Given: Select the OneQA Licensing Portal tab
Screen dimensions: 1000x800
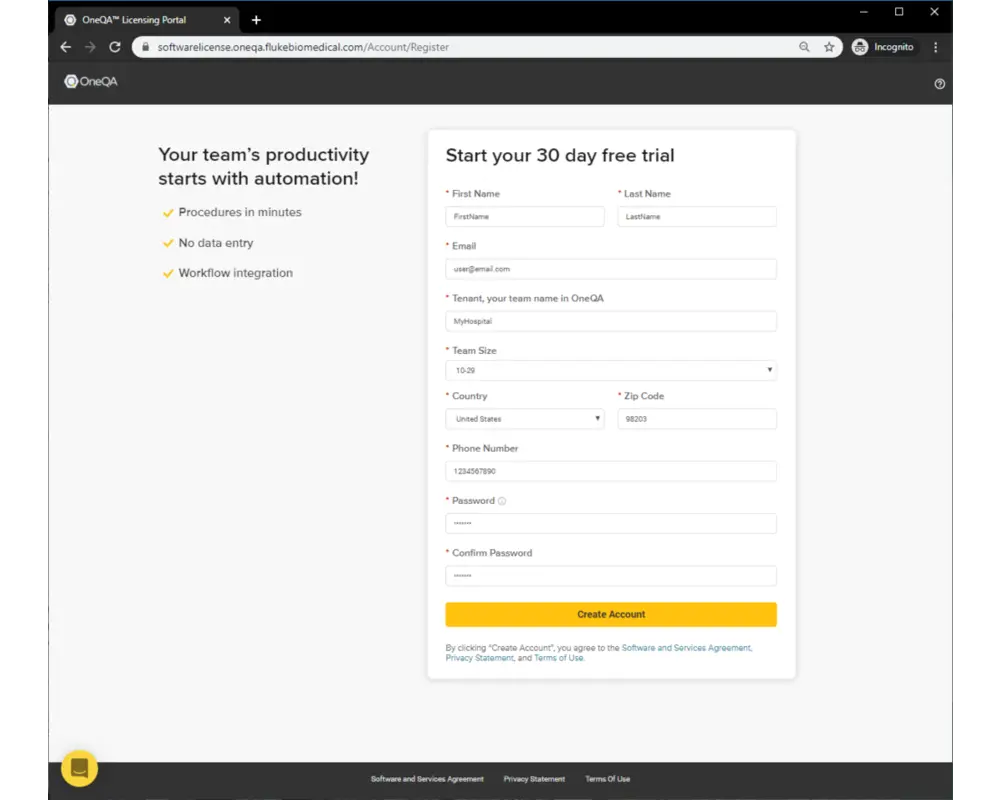Looking at the screenshot, I should pos(140,20).
